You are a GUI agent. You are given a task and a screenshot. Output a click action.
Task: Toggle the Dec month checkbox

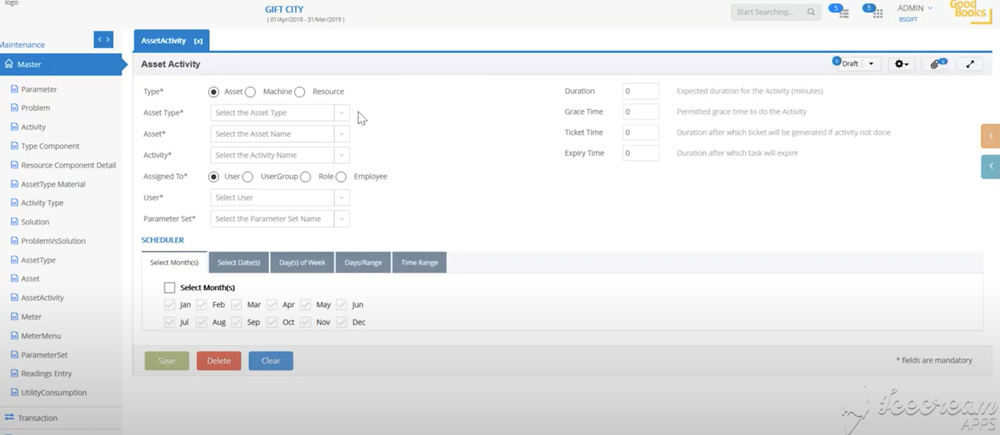[341, 322]
